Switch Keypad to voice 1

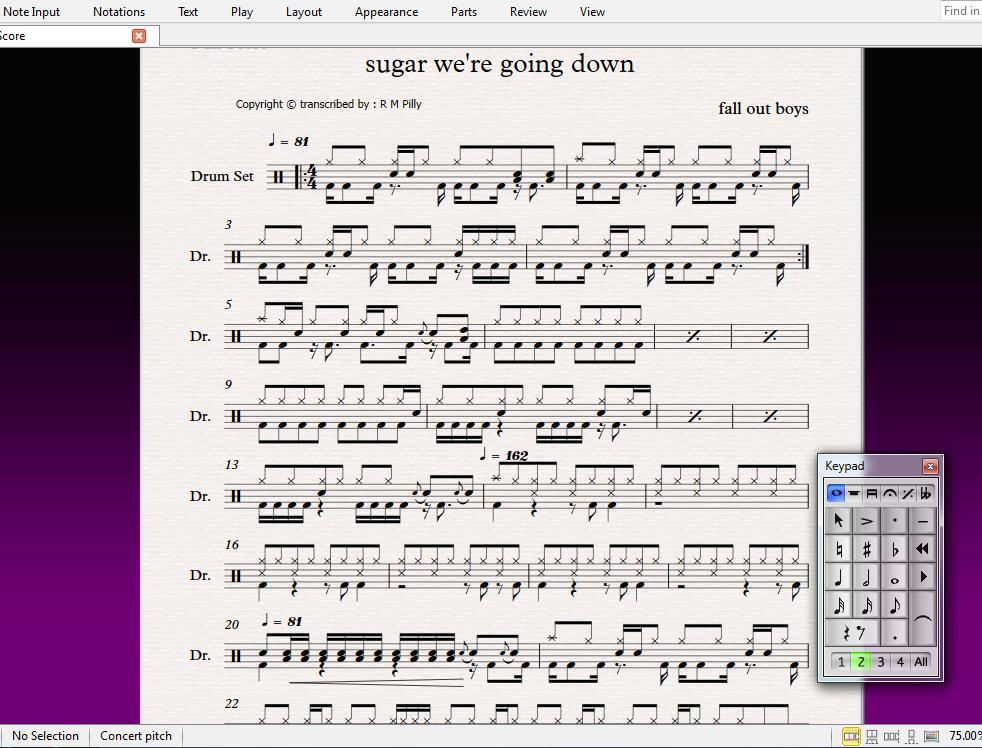point(840,662)
